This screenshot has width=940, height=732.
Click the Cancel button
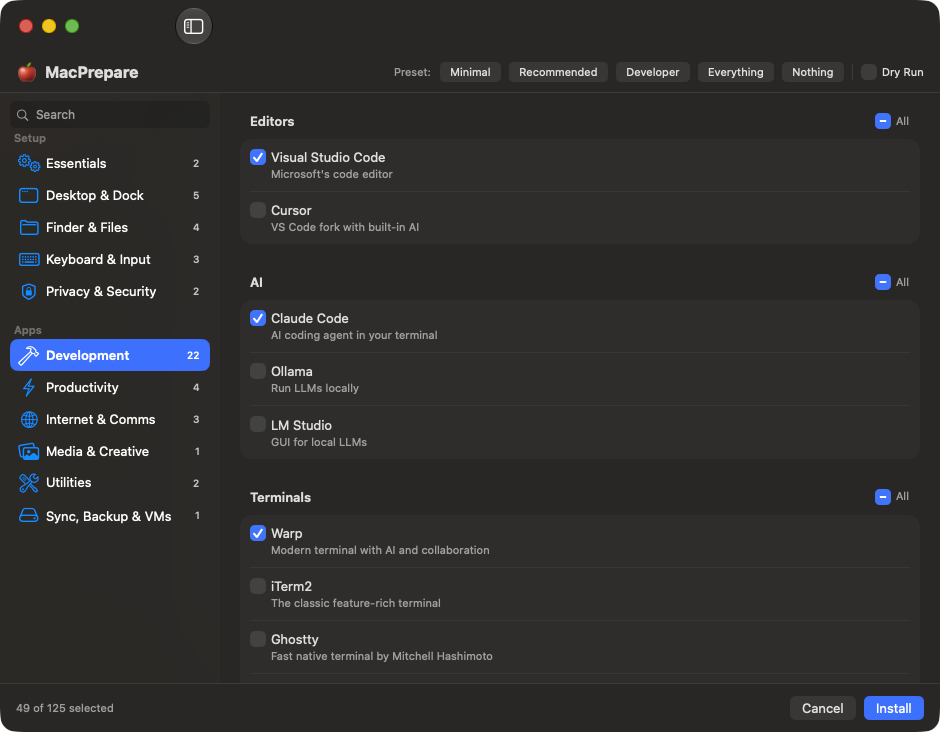pyautogui.click(x=822, y=708)
